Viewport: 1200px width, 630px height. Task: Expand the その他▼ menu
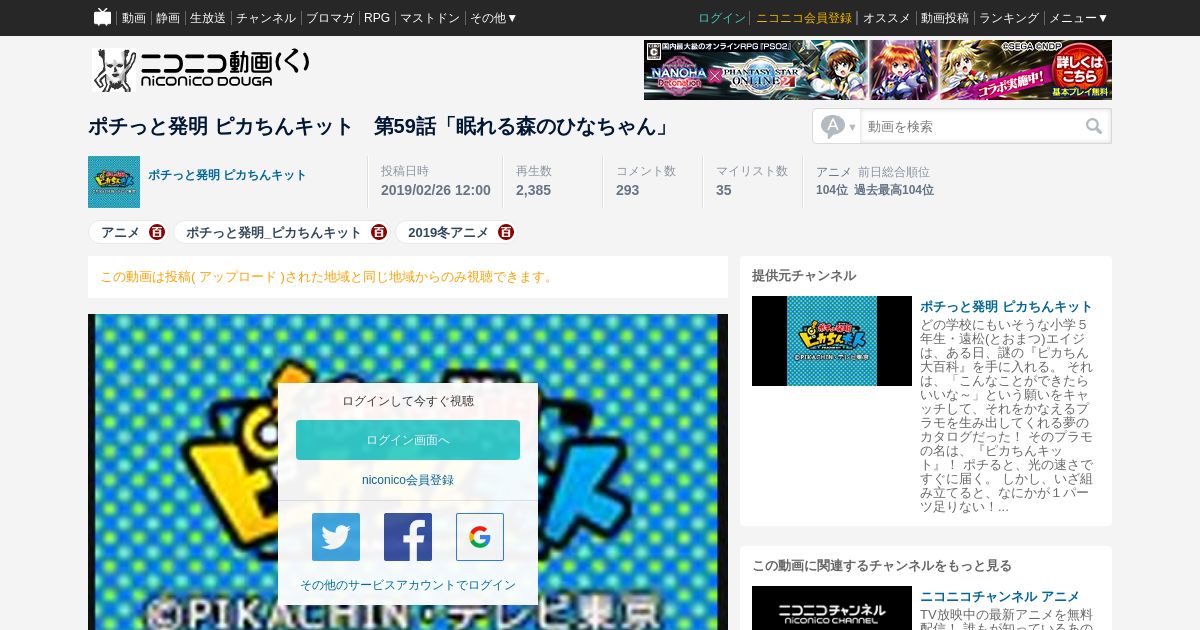click(494, 18)
